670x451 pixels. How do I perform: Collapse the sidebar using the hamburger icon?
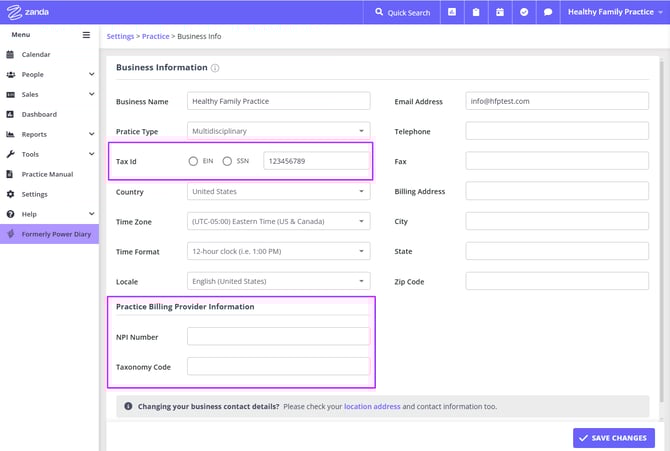point(86,34)
